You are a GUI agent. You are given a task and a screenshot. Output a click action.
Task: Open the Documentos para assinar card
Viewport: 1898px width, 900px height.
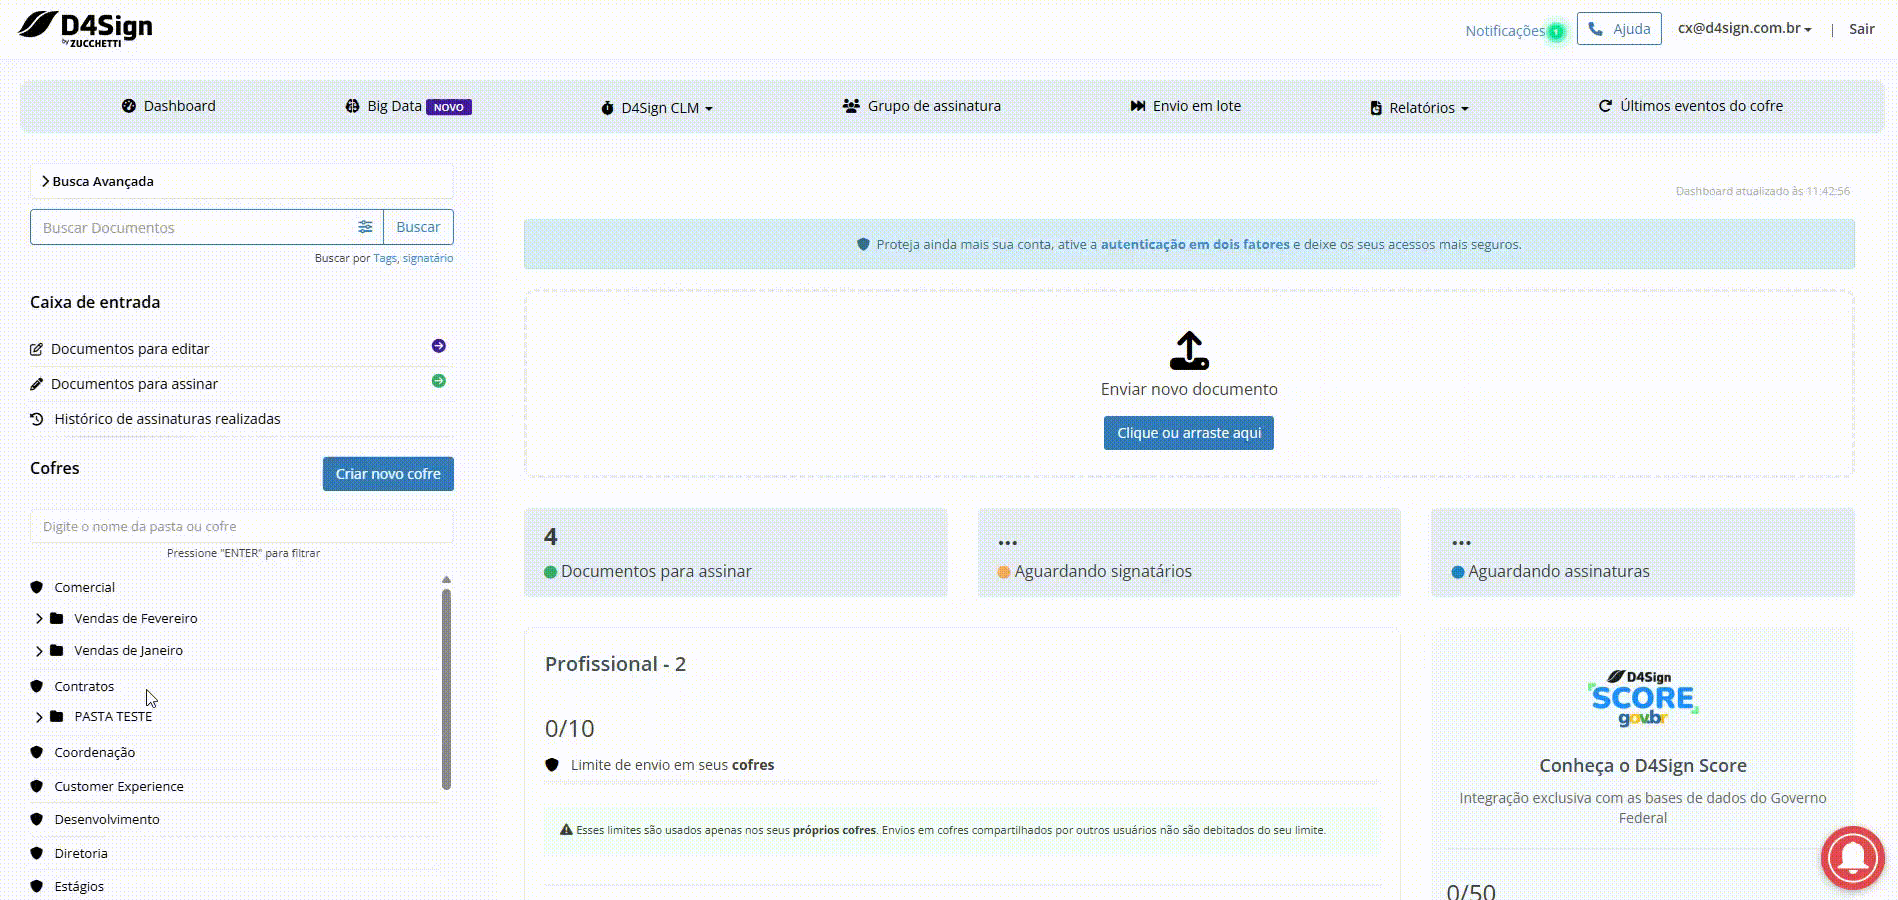736,552
